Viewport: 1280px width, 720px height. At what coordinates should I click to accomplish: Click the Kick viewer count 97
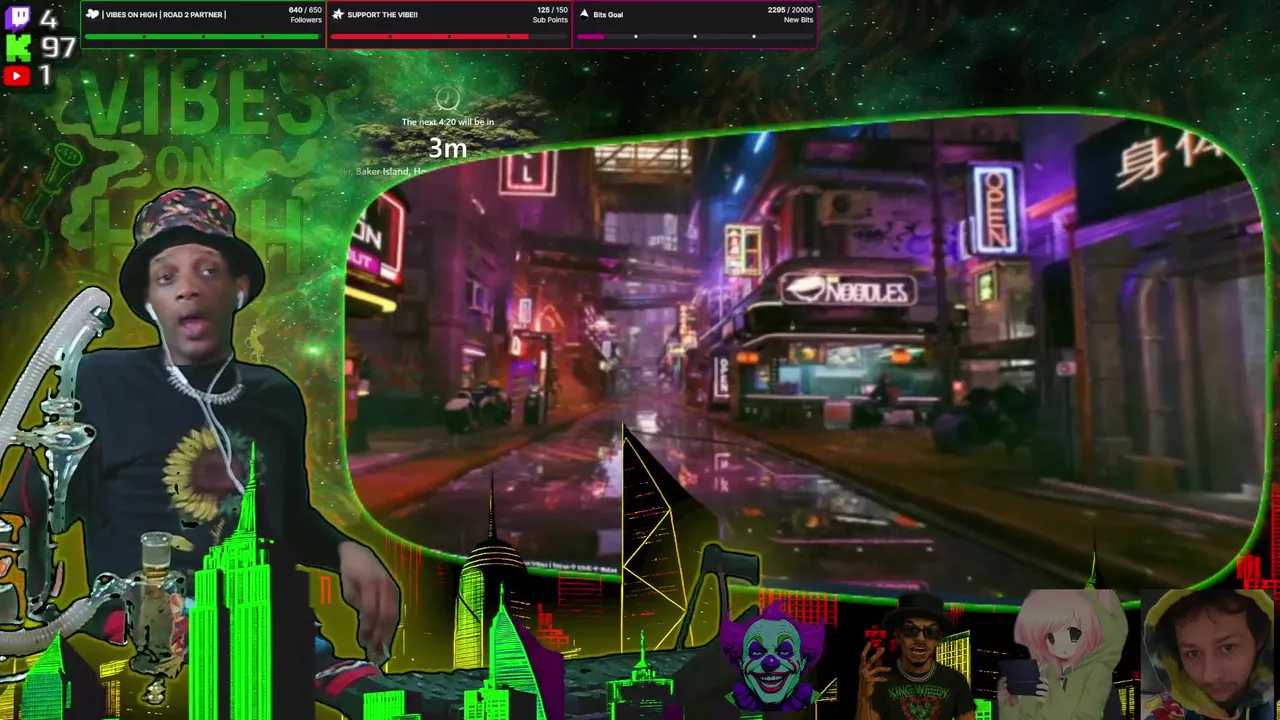click(x=56, y=46)
